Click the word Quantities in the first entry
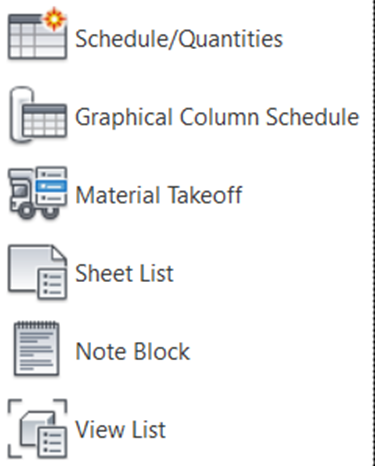375x466 pixels. (x=231, y=39)
